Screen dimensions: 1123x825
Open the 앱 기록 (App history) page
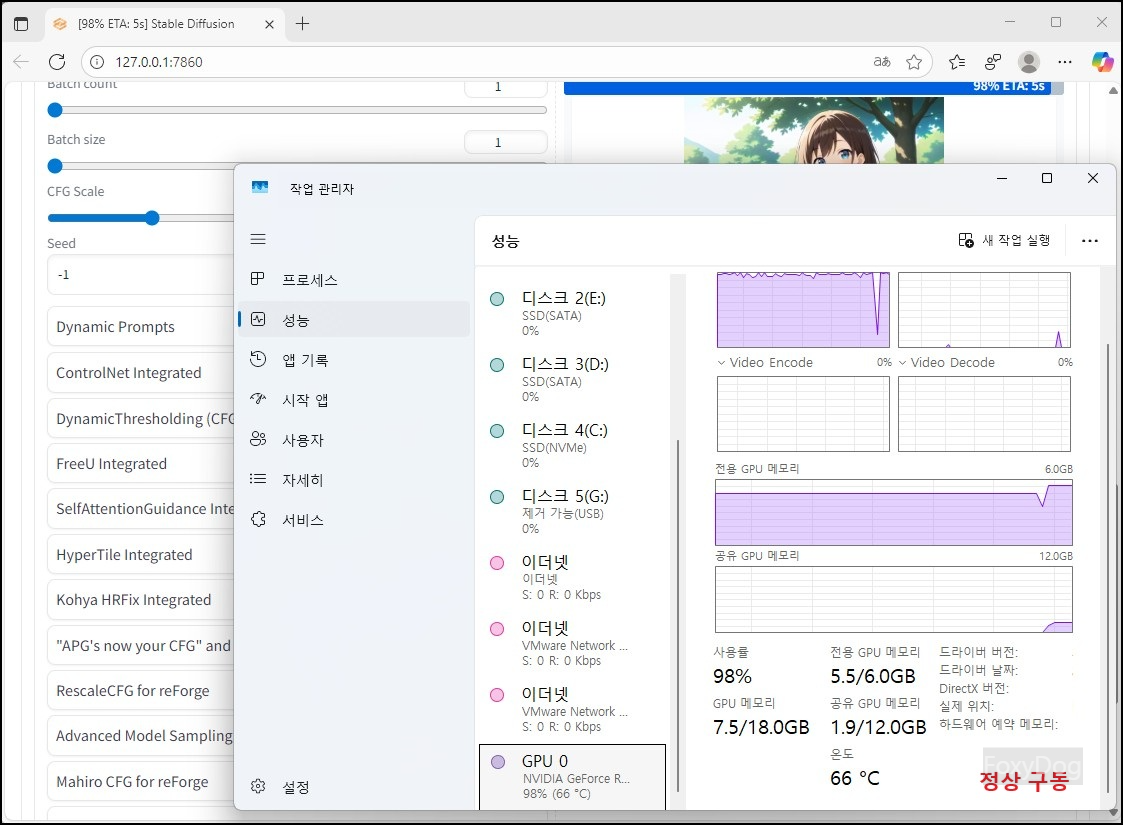pos(355,360)
